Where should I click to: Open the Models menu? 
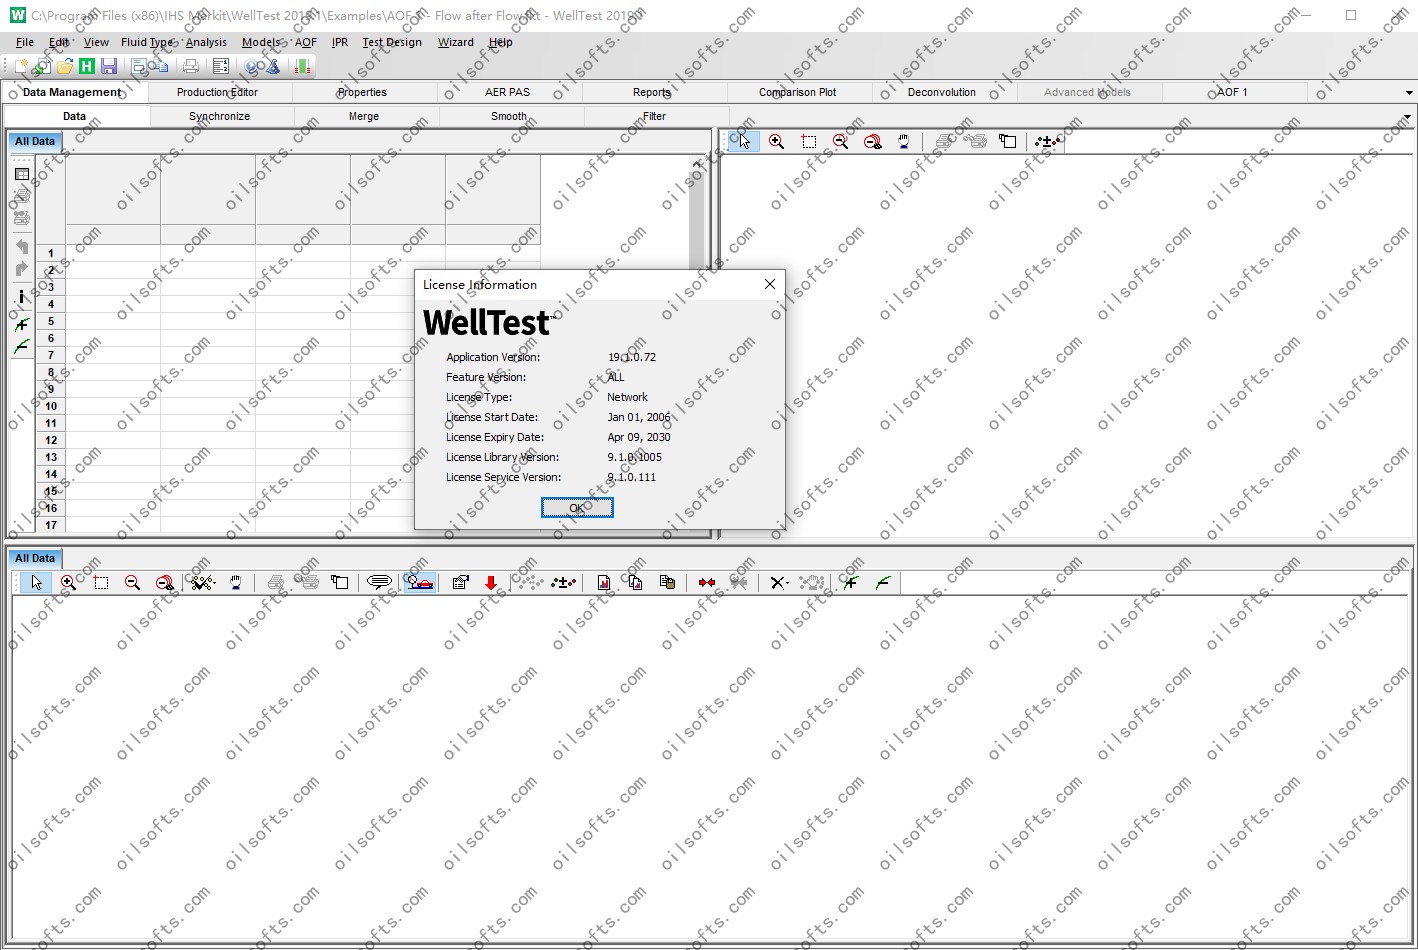[x=262, y=42]
